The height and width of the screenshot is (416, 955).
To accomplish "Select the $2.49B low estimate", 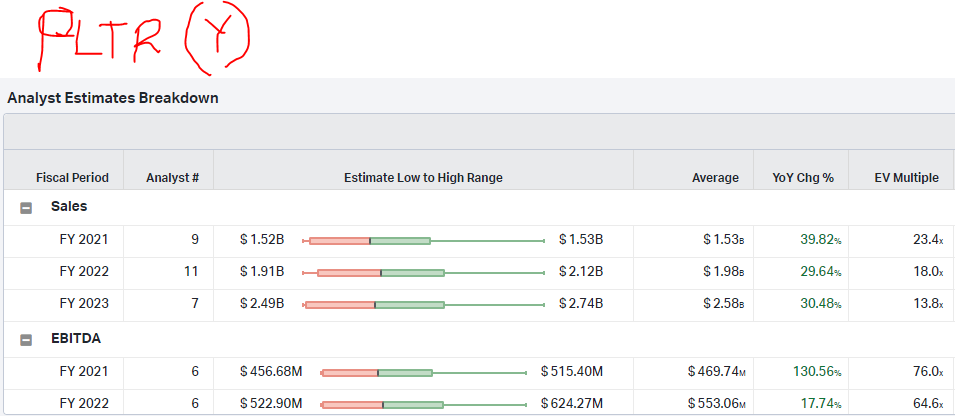I will click(262, 303).
